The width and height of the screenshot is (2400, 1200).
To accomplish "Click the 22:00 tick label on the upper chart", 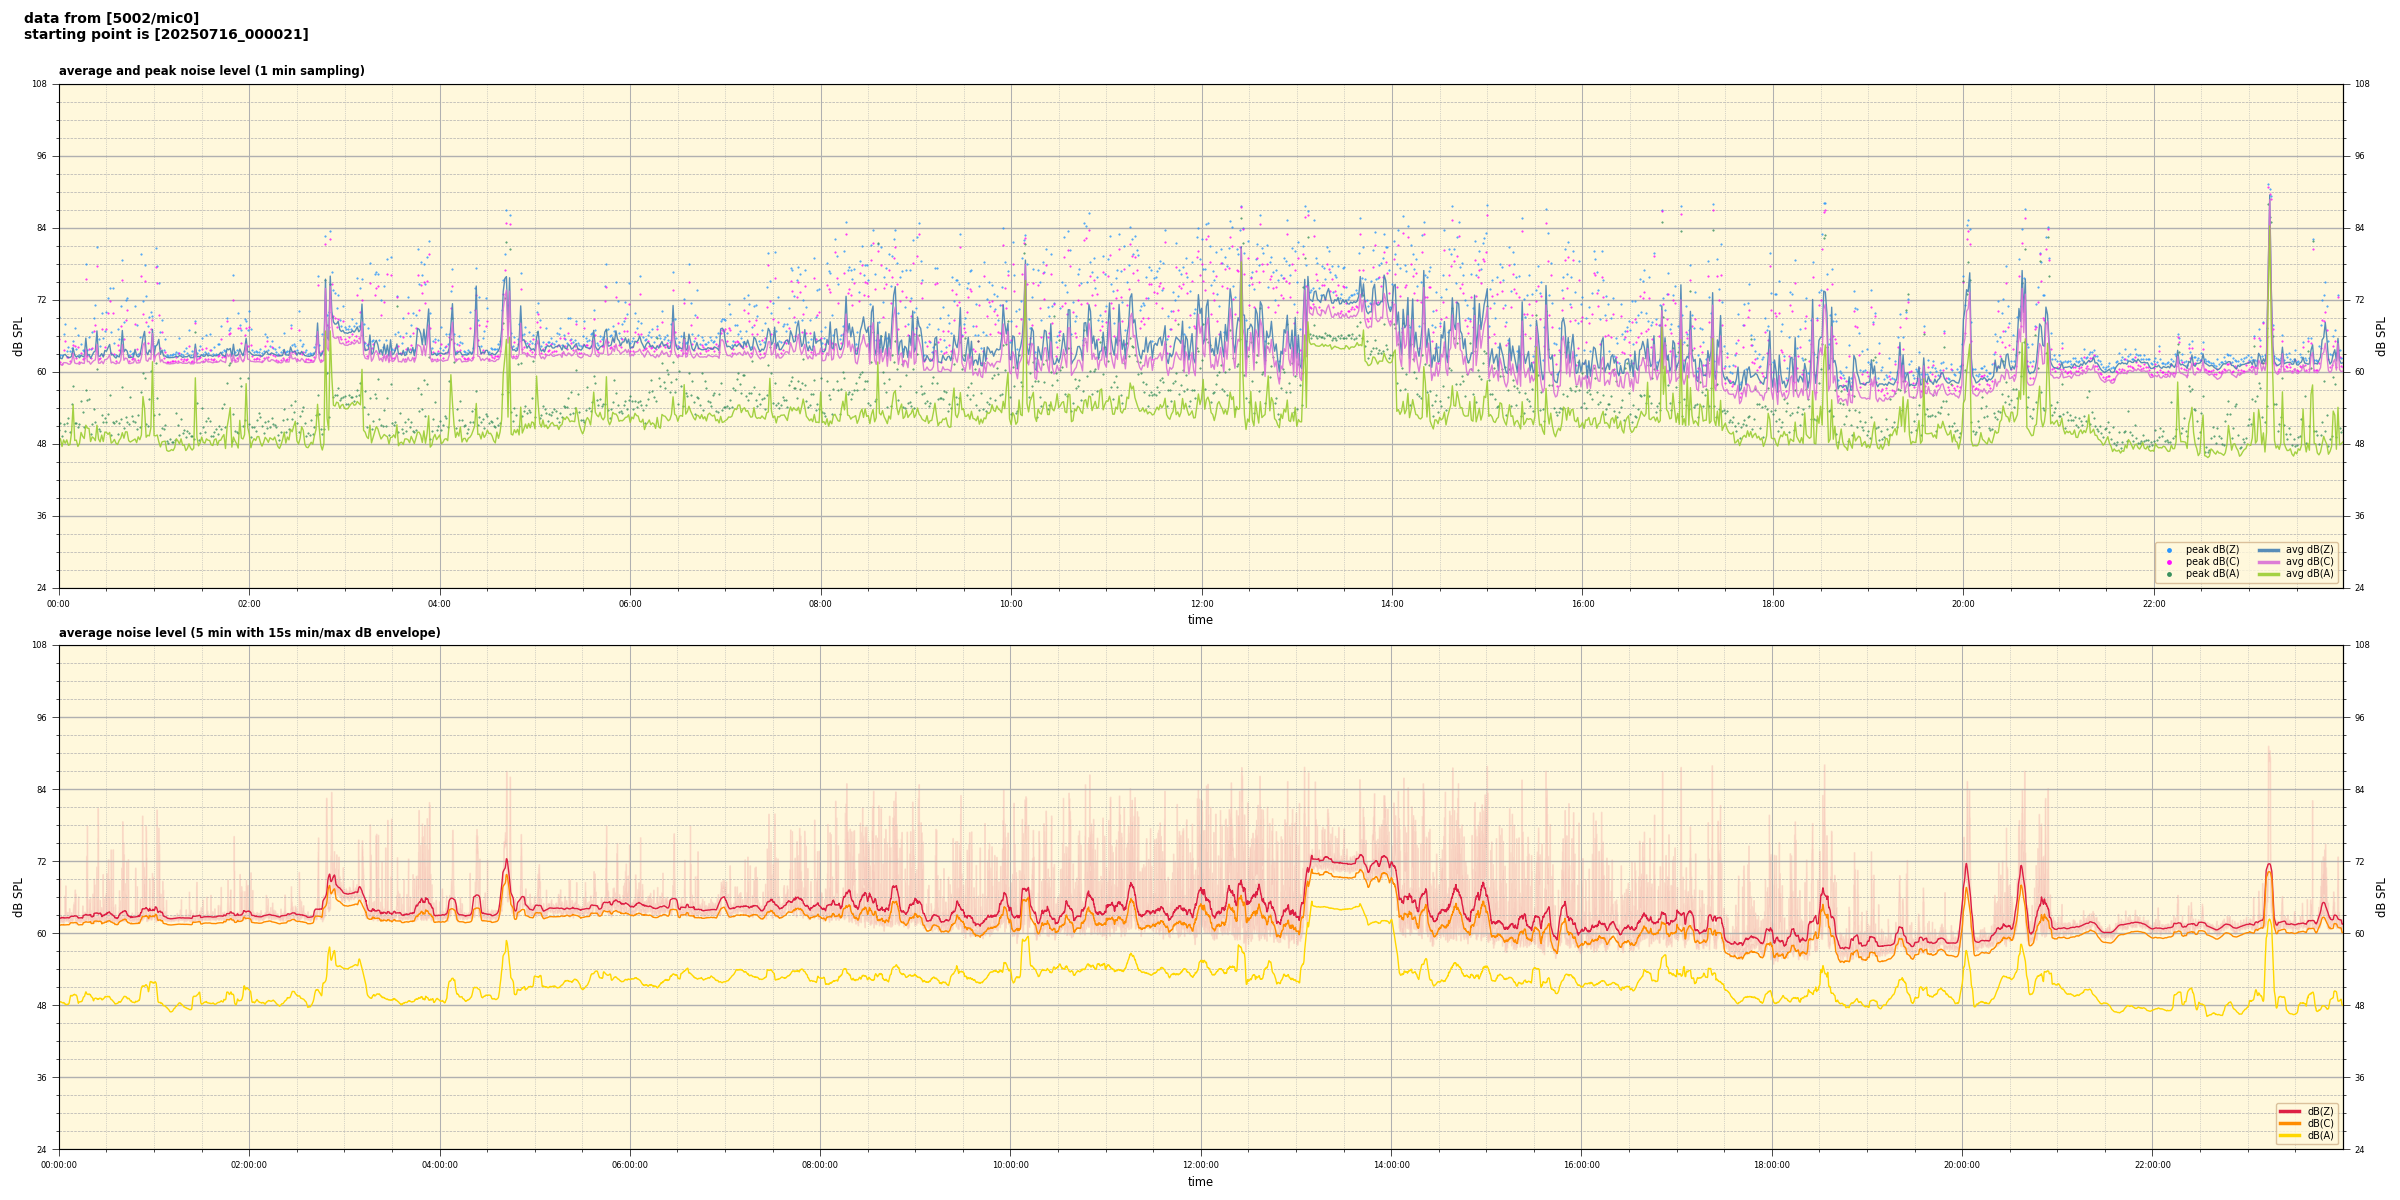I will 2153,604.
